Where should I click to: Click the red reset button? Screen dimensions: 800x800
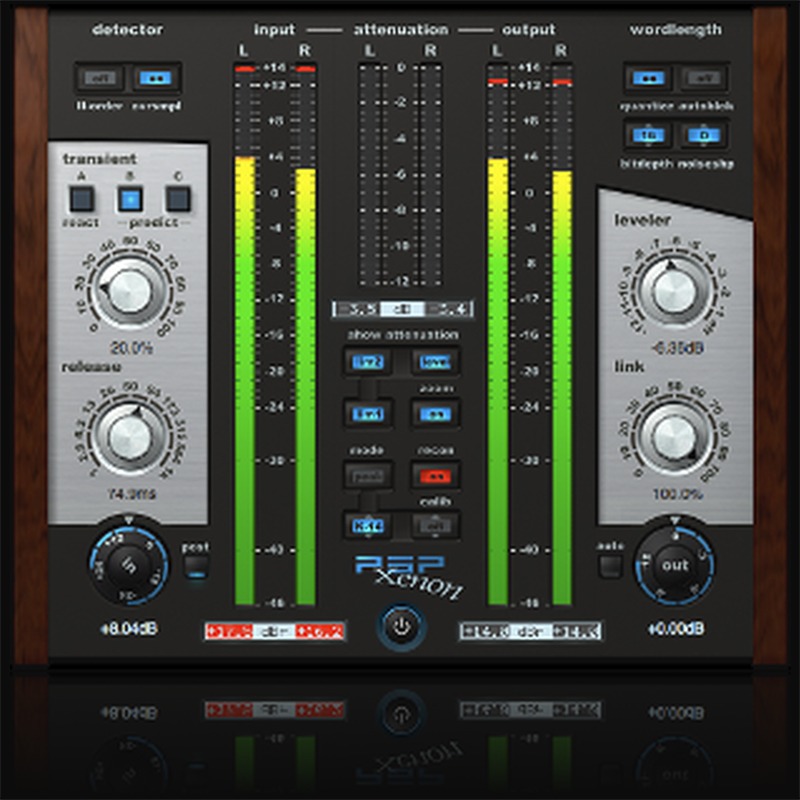pos(435,476)
